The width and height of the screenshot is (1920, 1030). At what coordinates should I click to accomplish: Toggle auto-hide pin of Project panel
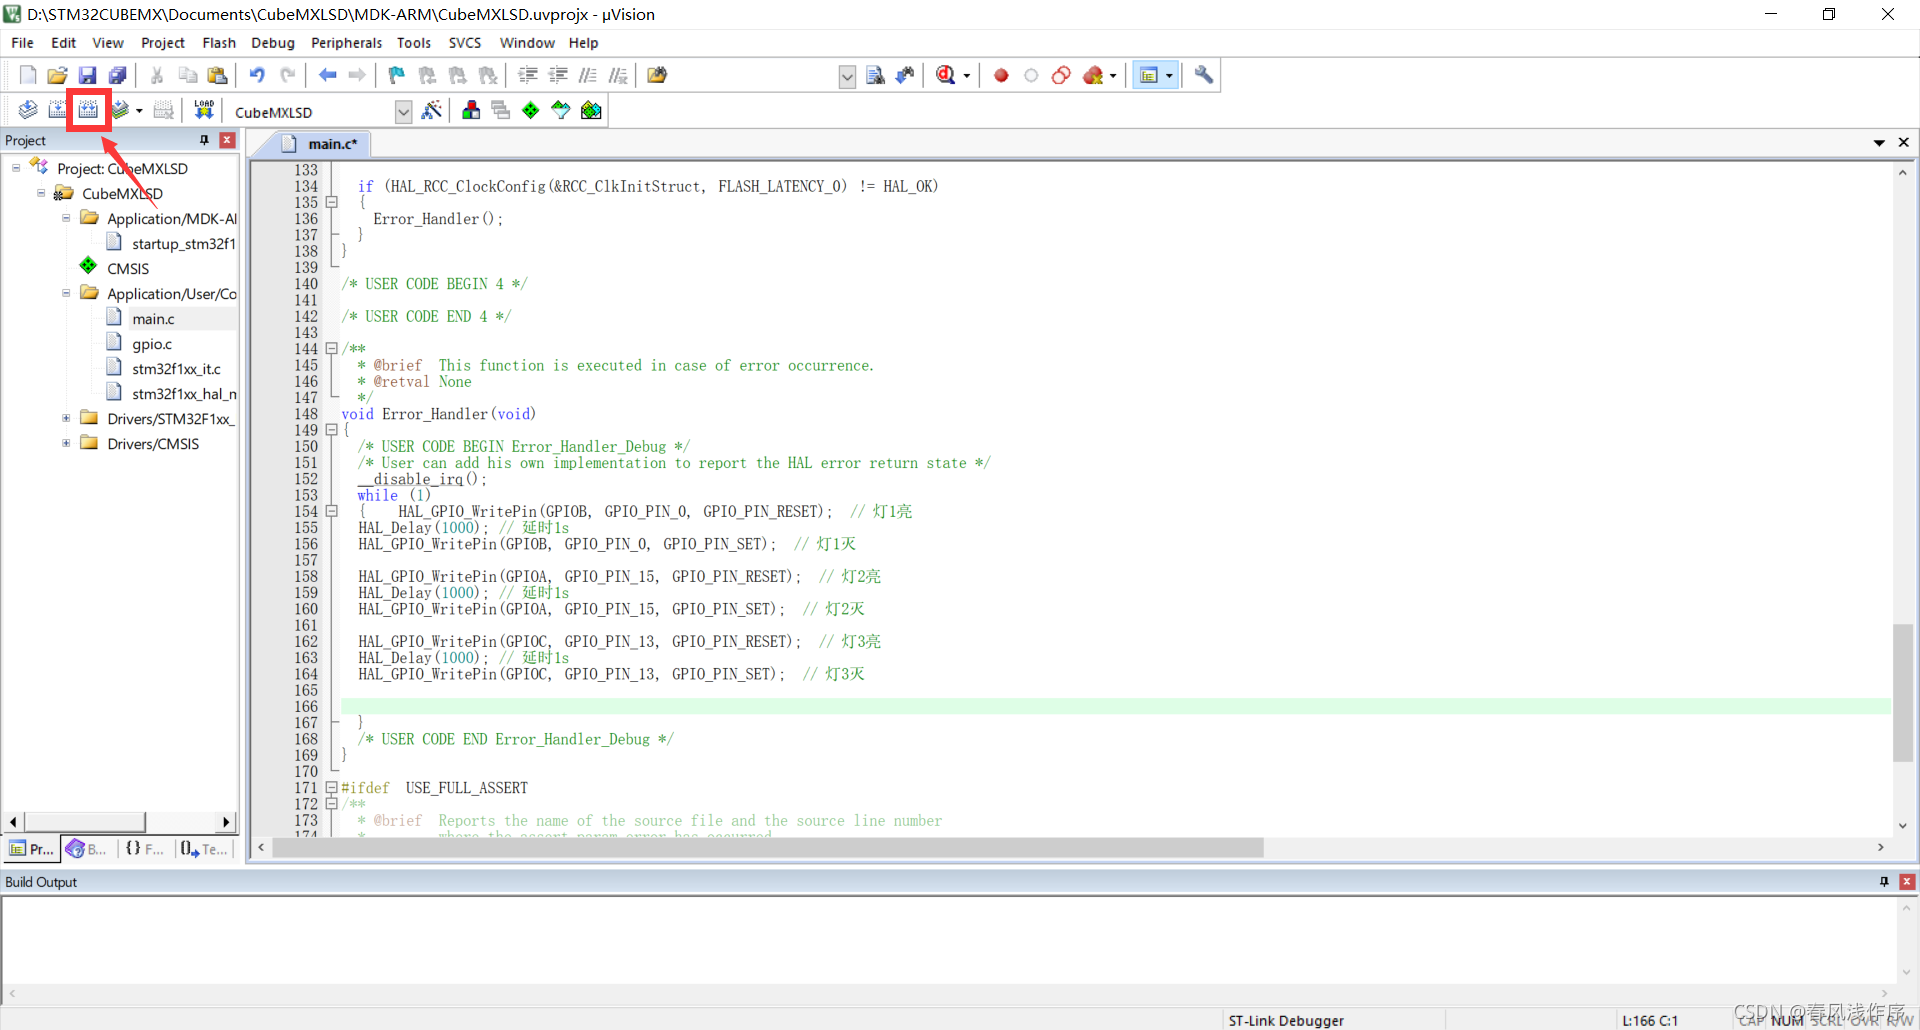[205, 140]
